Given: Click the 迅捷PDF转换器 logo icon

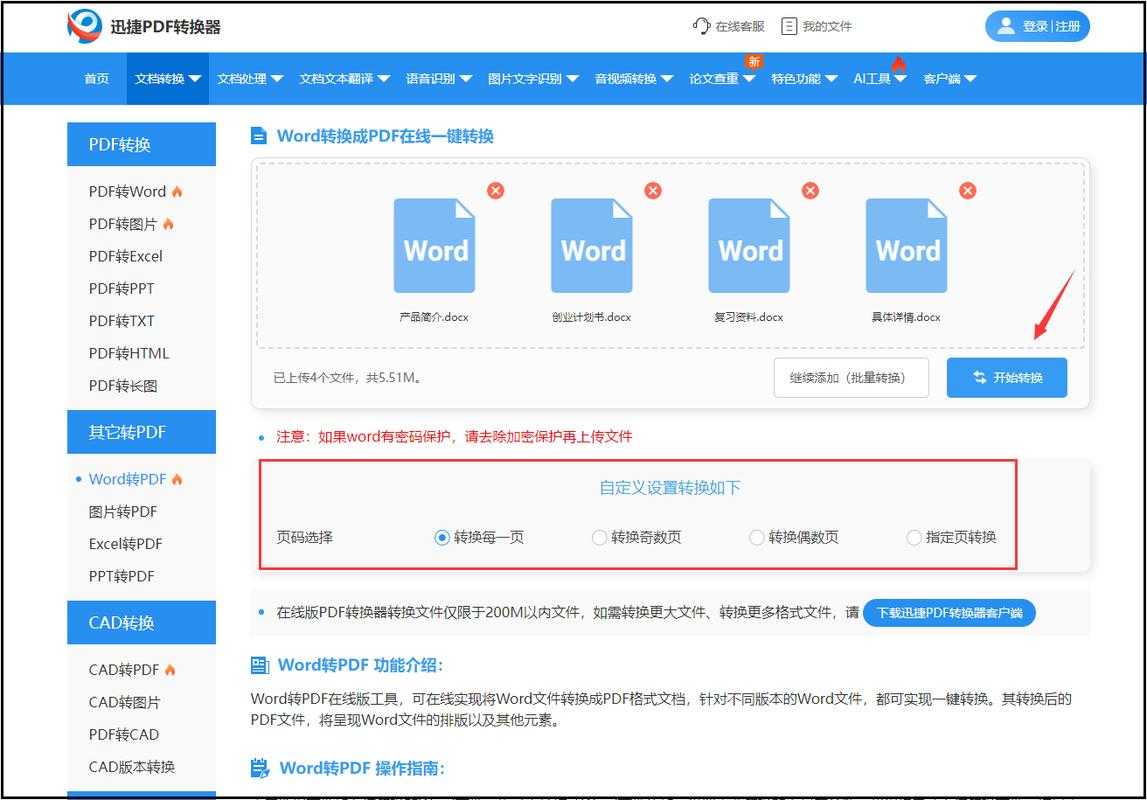Looking at the screenshot, I should pyautogui.click(x=82, y=27).
